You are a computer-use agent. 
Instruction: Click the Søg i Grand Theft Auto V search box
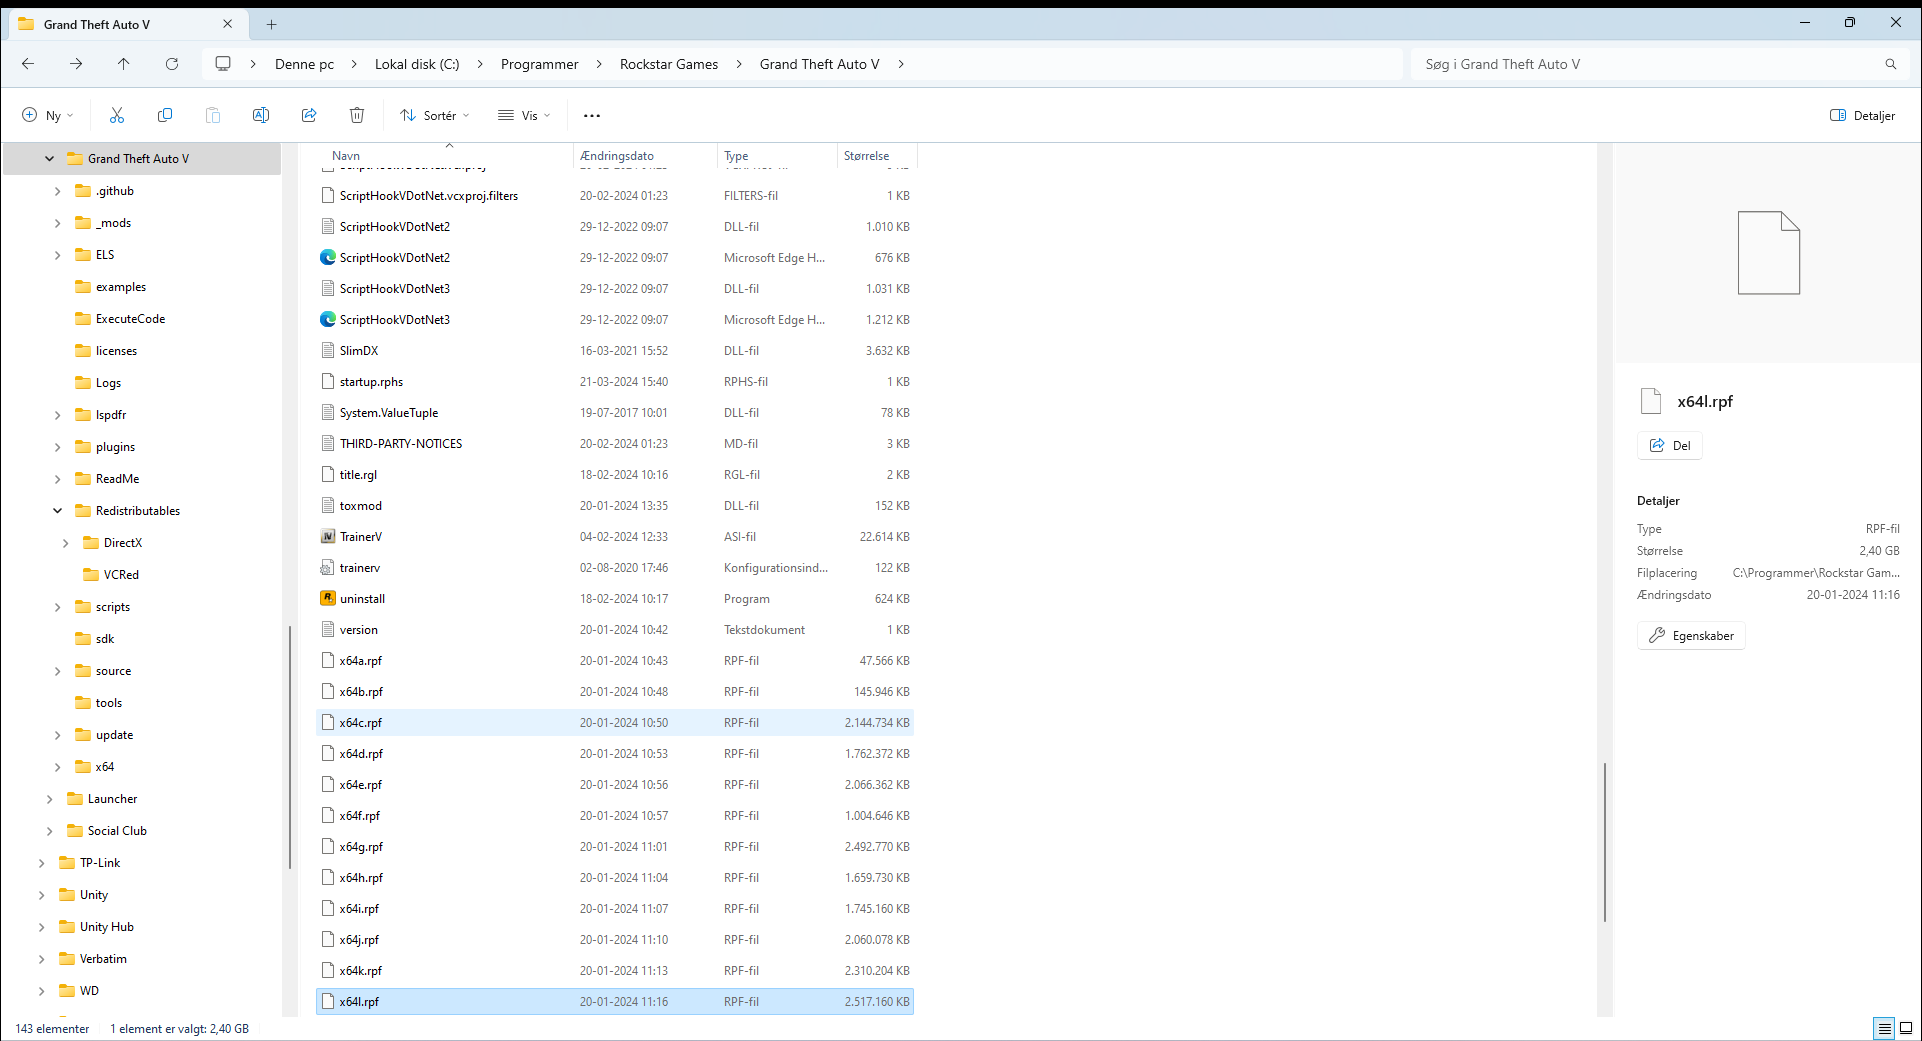tap(1650, 64)
